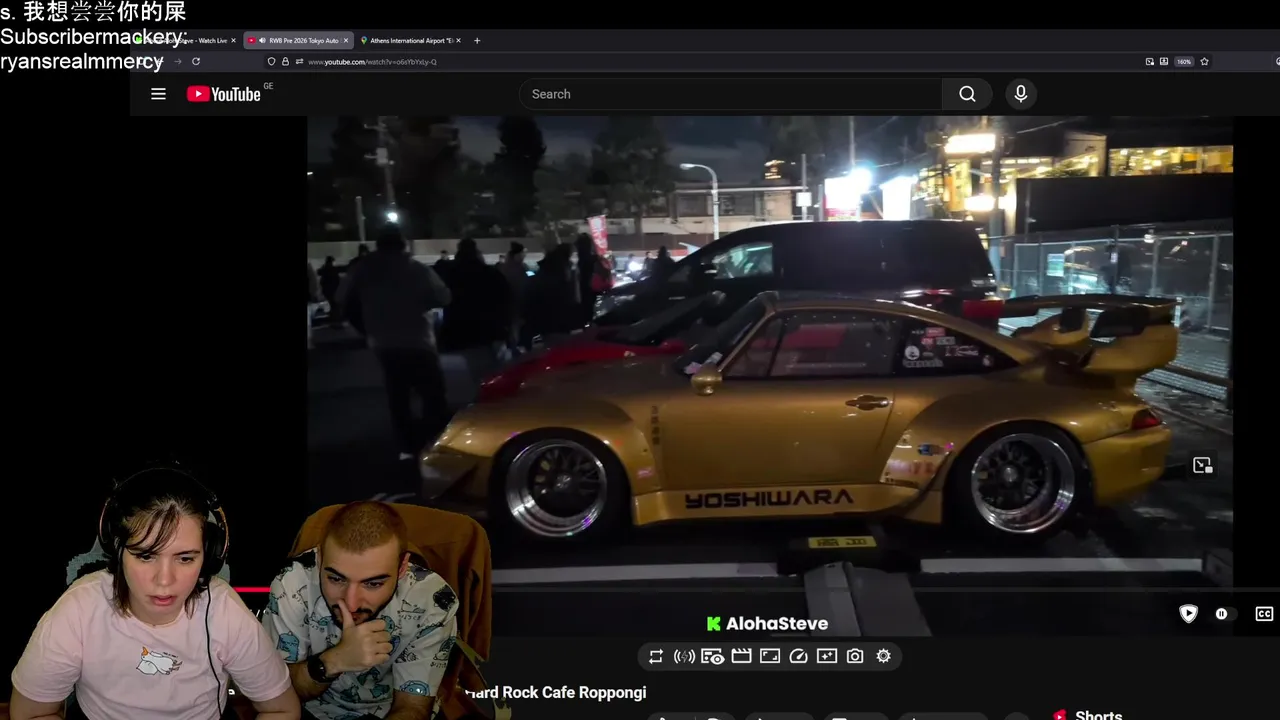The width and height of the screenshot is (1280, 720).
Task: Switch to Athens International Airport tab
Action: [411, 41]
